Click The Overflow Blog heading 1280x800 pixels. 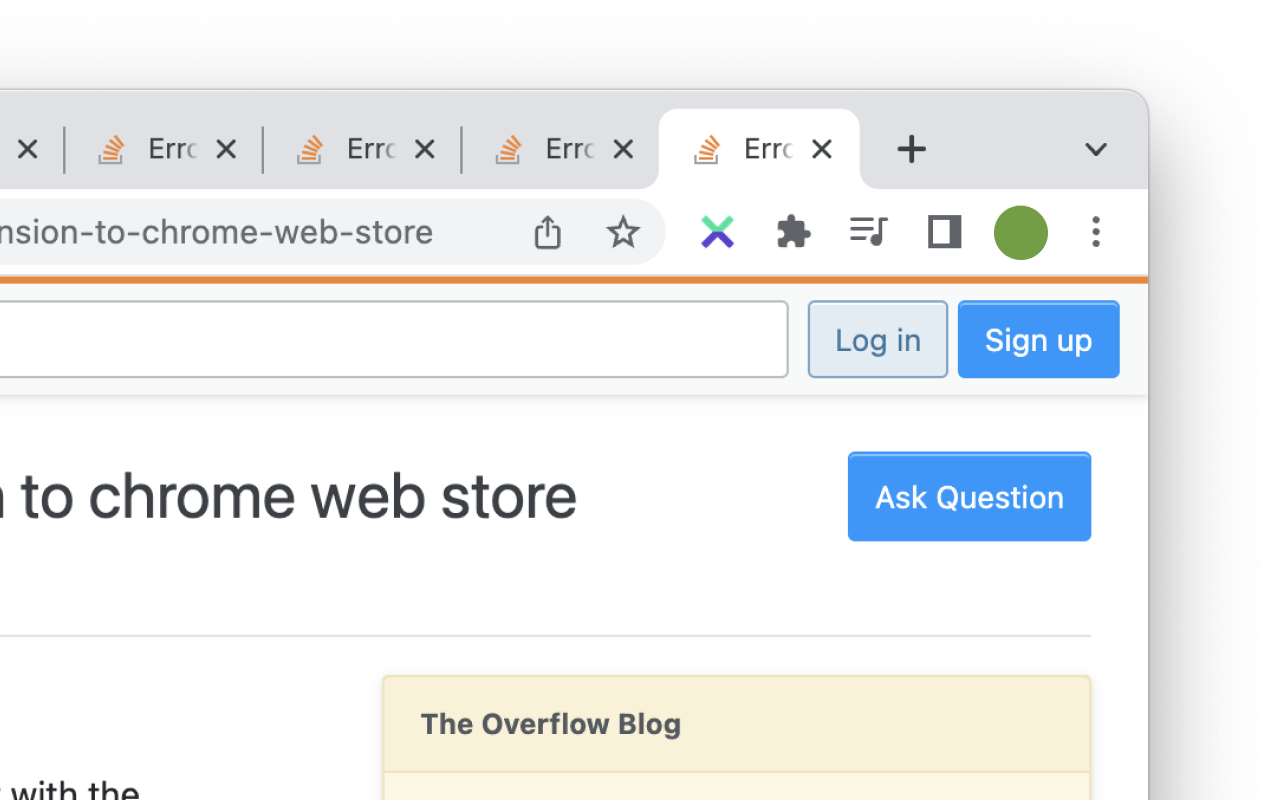tap(551, 724)
